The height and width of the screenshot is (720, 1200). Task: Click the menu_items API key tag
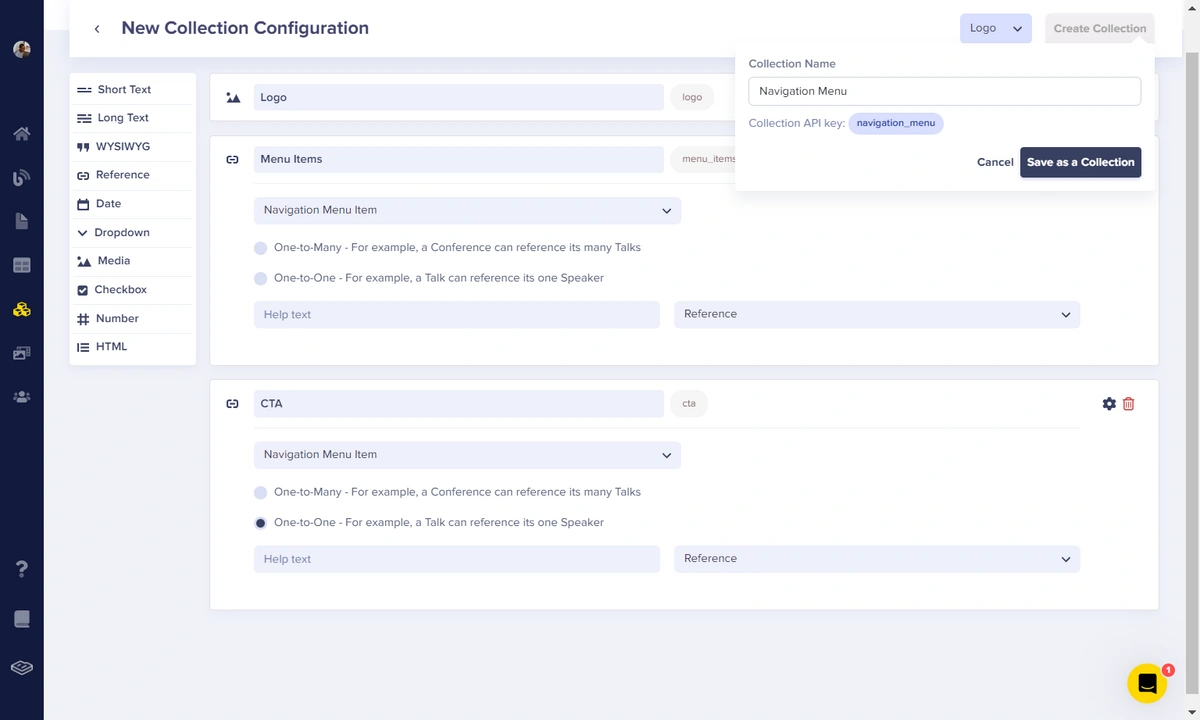704,159
